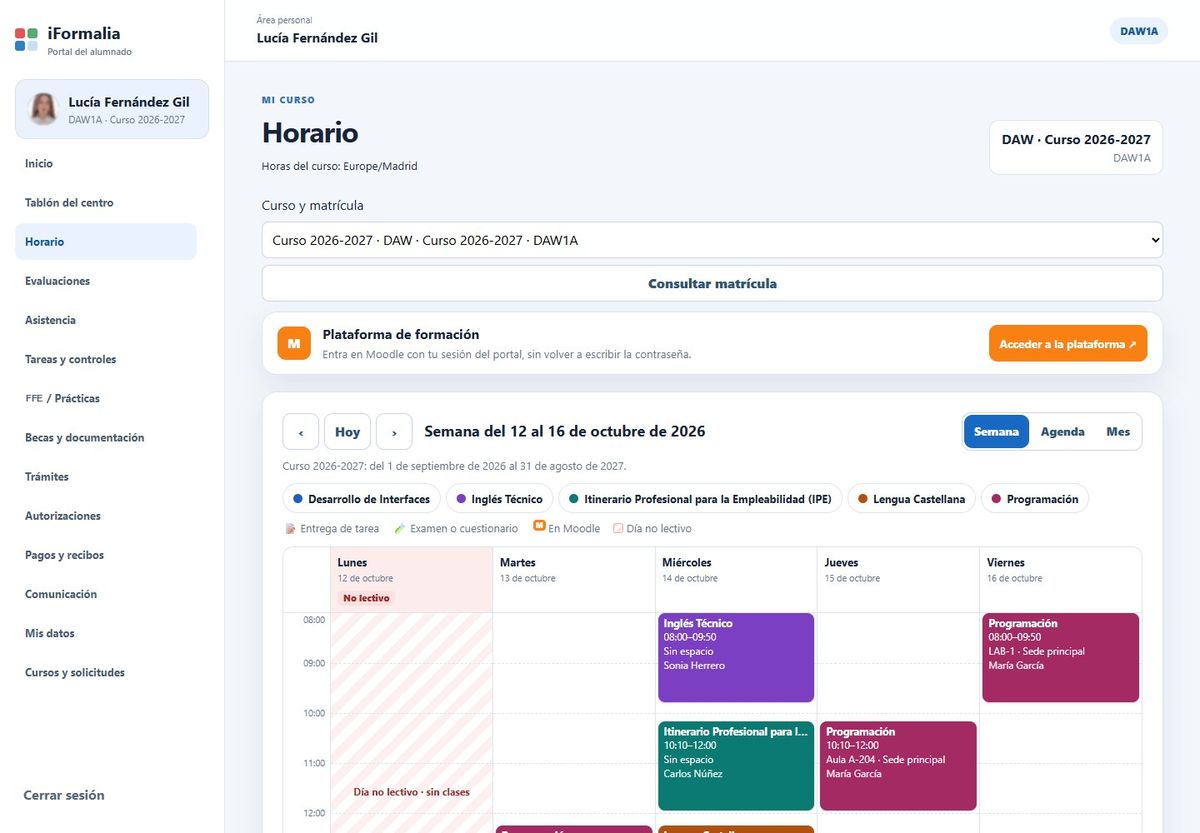Toggle the Programación filter chip
This screenshot has width=1200, height=833.
tap(1034, 499)
